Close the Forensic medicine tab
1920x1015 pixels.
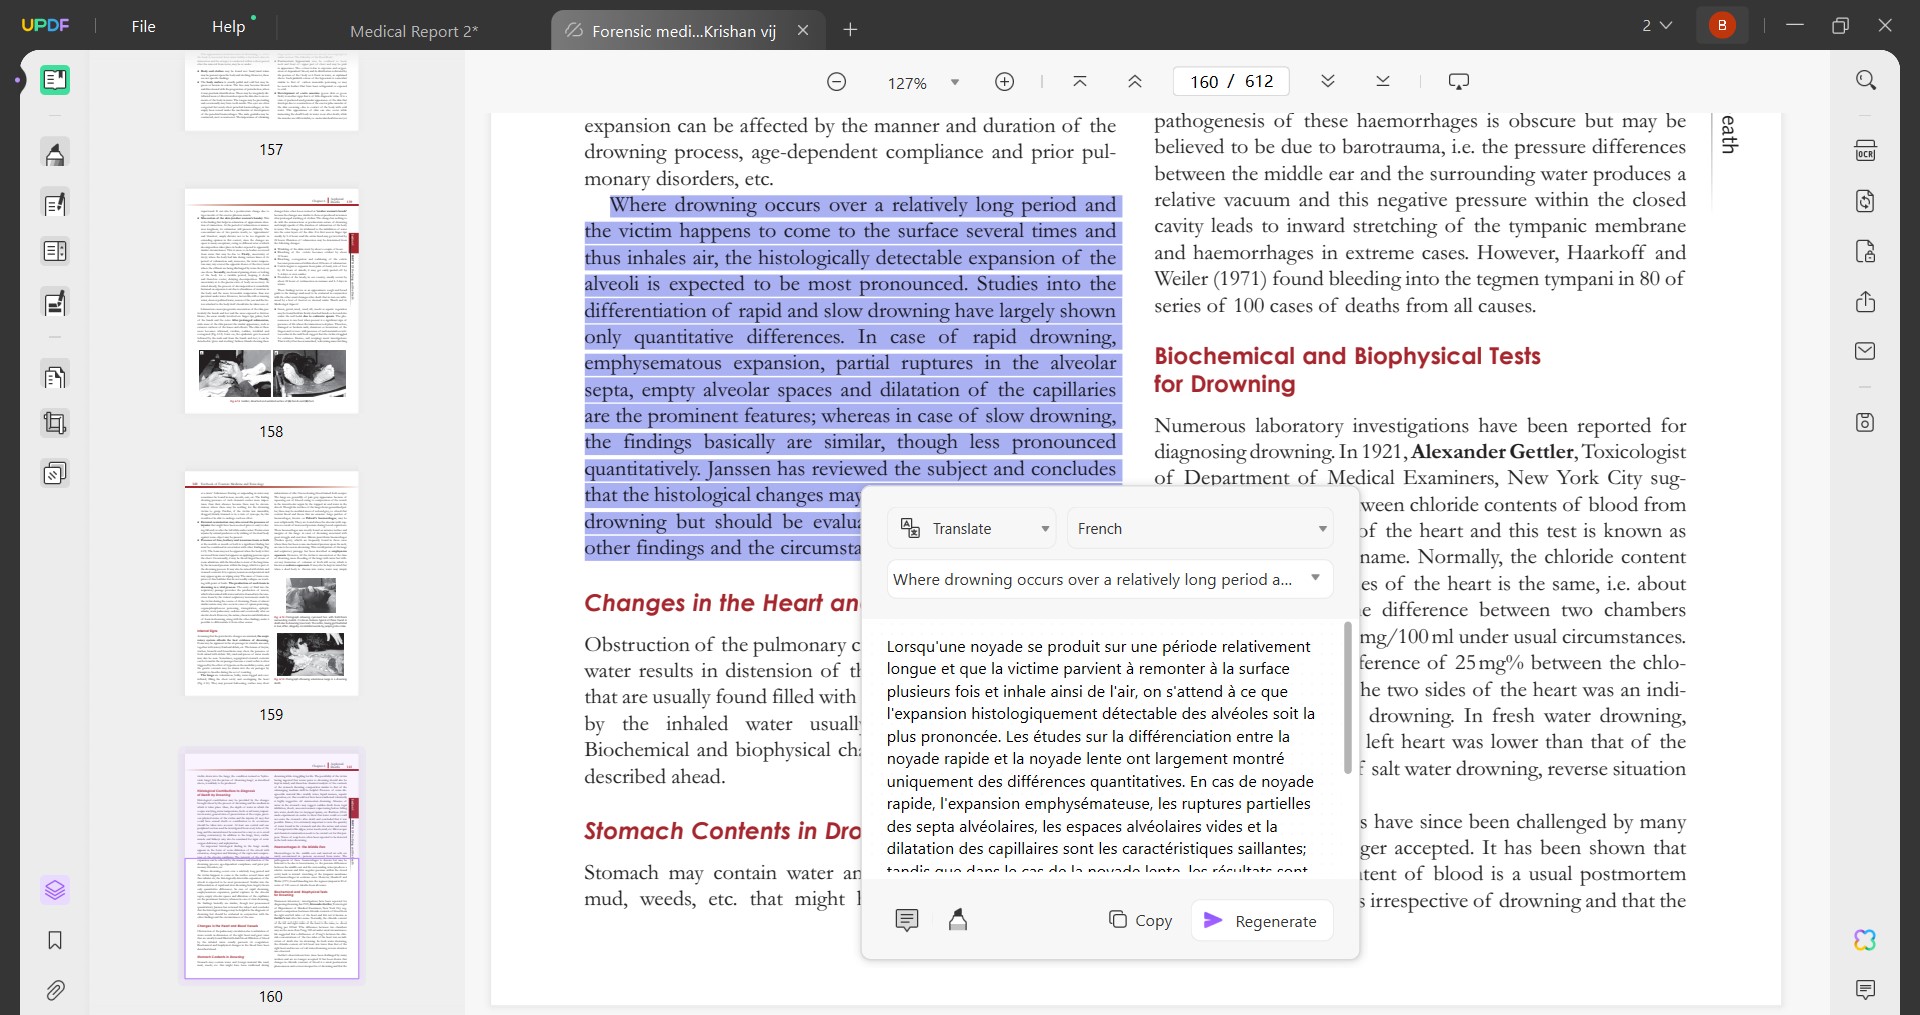click(x=803, y=30)
